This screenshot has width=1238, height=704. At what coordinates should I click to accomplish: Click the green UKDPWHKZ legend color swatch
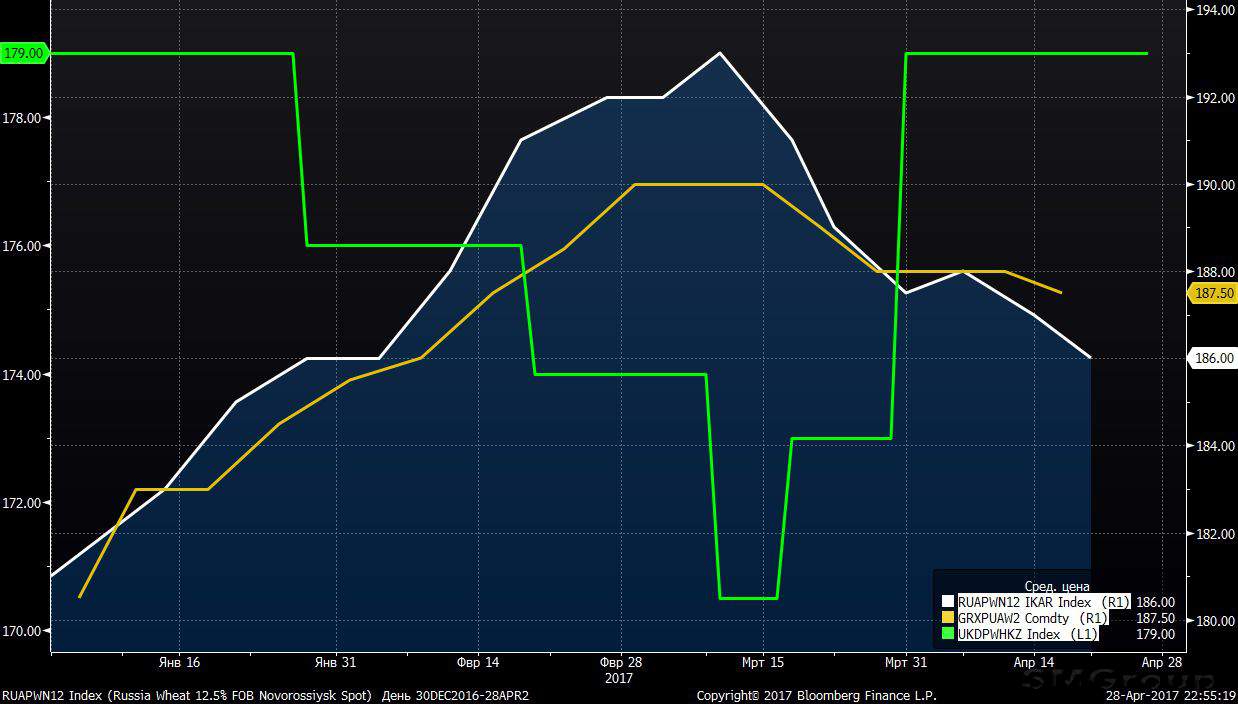pos(949,634)
